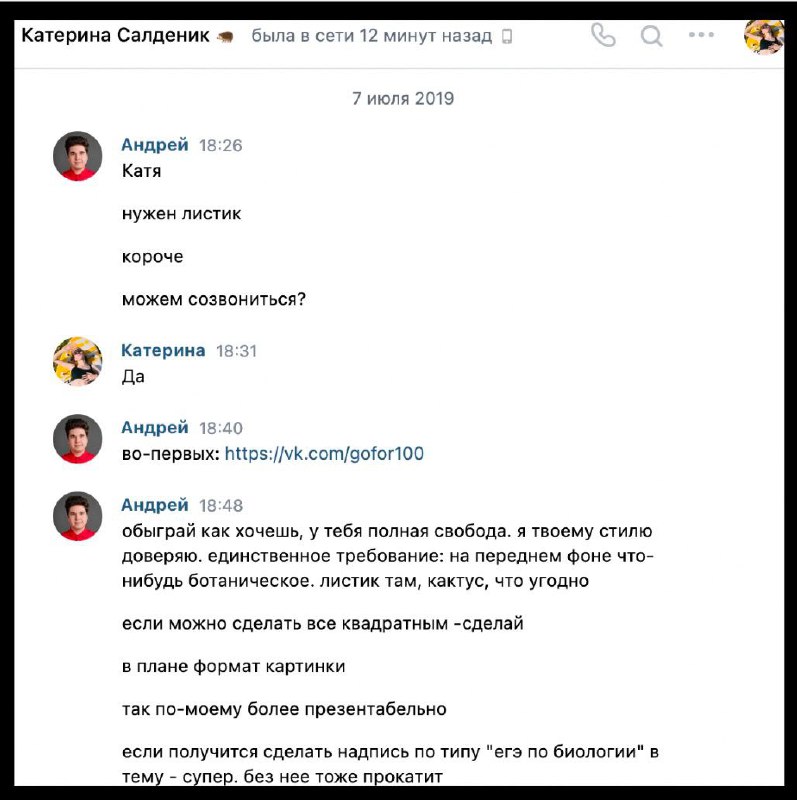Screen dimensions: 797x800
Task: Select the message 'нужен листик'
Action: pyautogui.click(x=181, y=213)
